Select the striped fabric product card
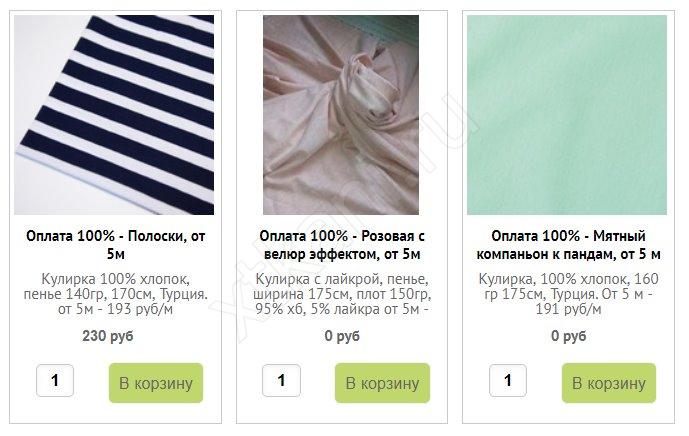This screenshot has width=689, height=436. click(x=116, y=217)
